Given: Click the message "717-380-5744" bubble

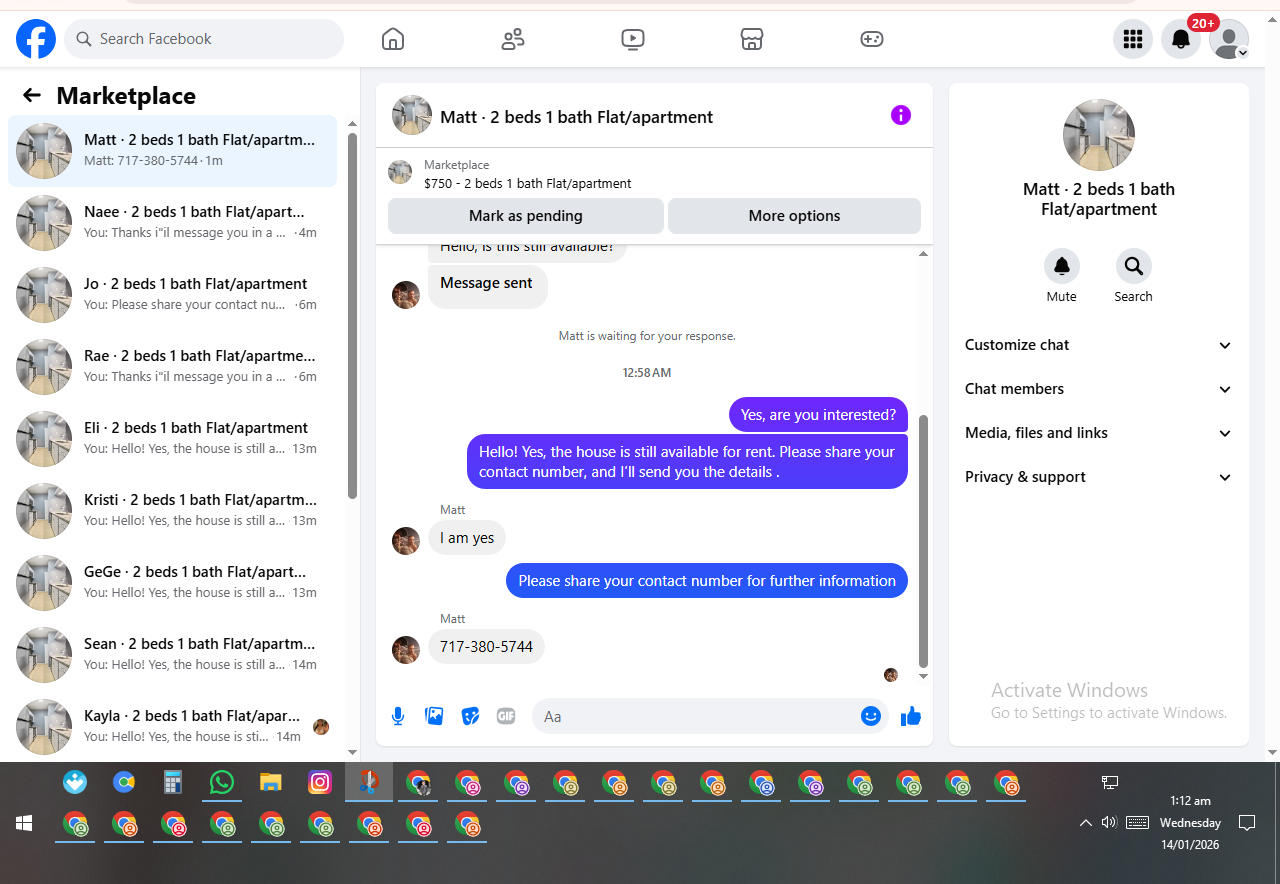Looking at the screenshot, I should click(x=486, y=647).
